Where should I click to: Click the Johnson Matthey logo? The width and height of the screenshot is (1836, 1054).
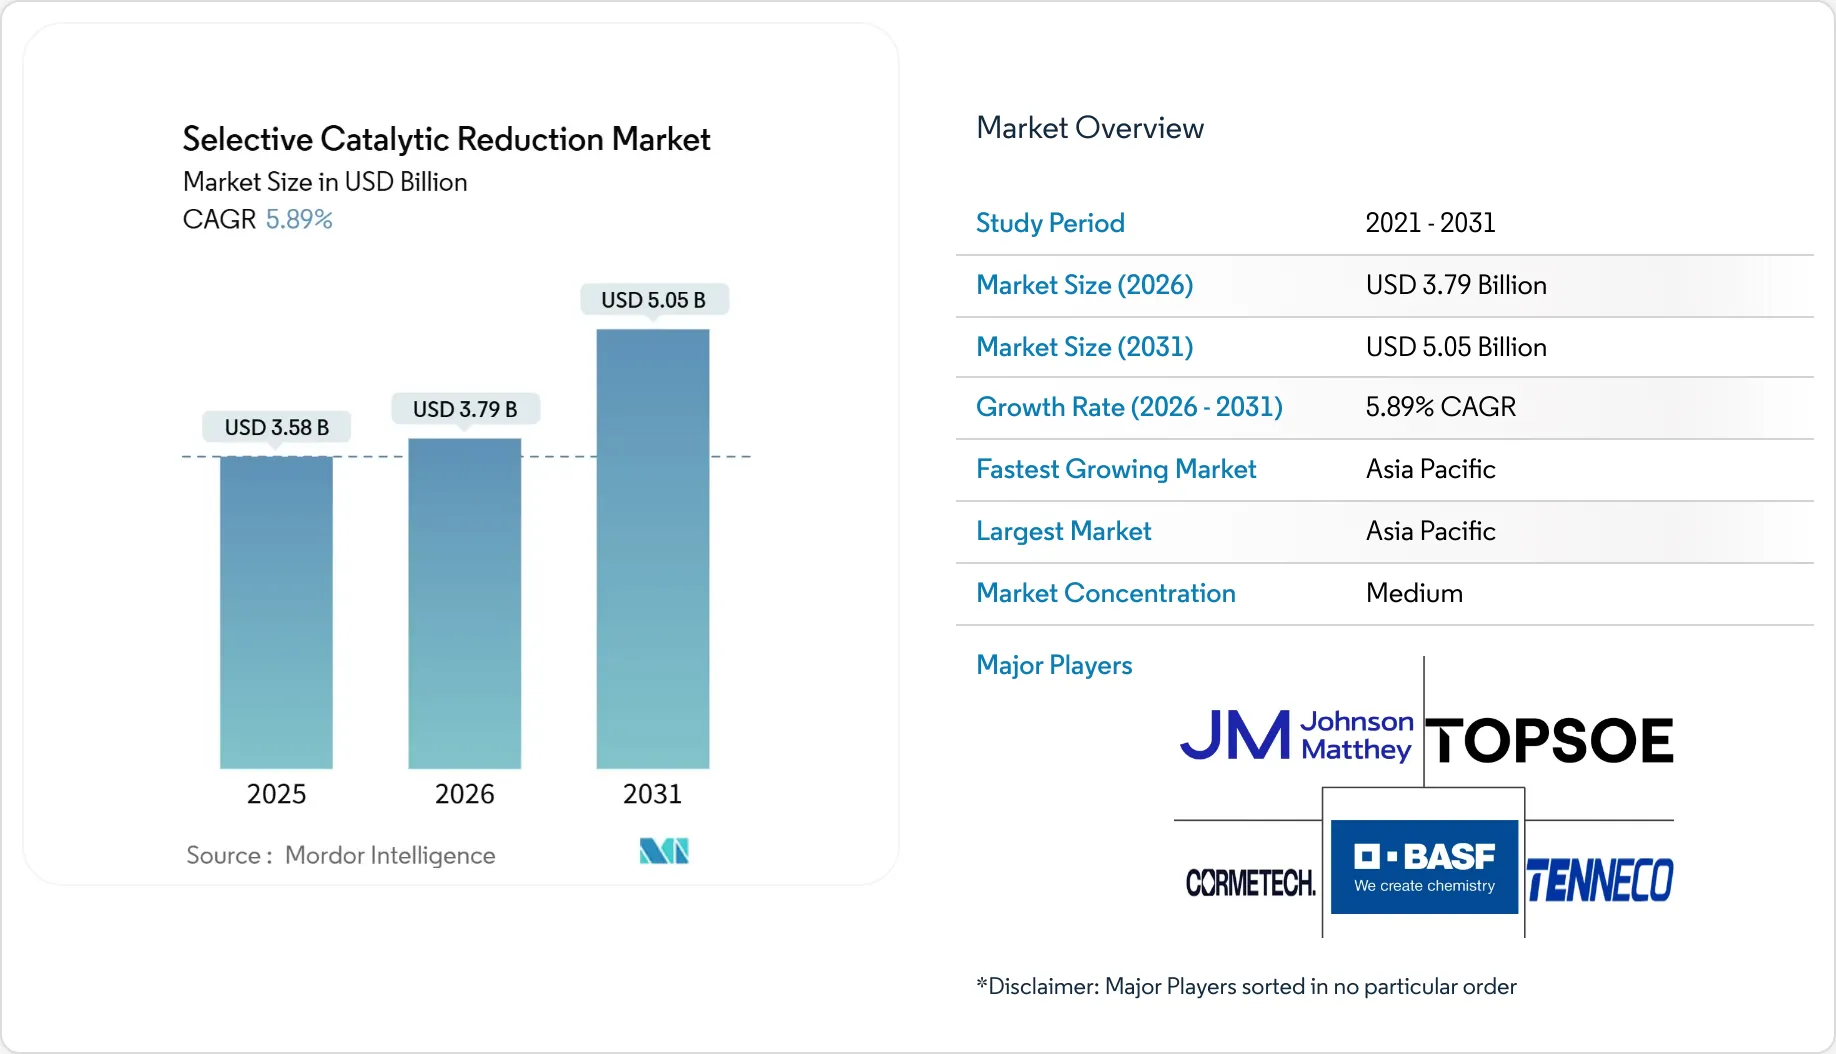pos(1296,736)
